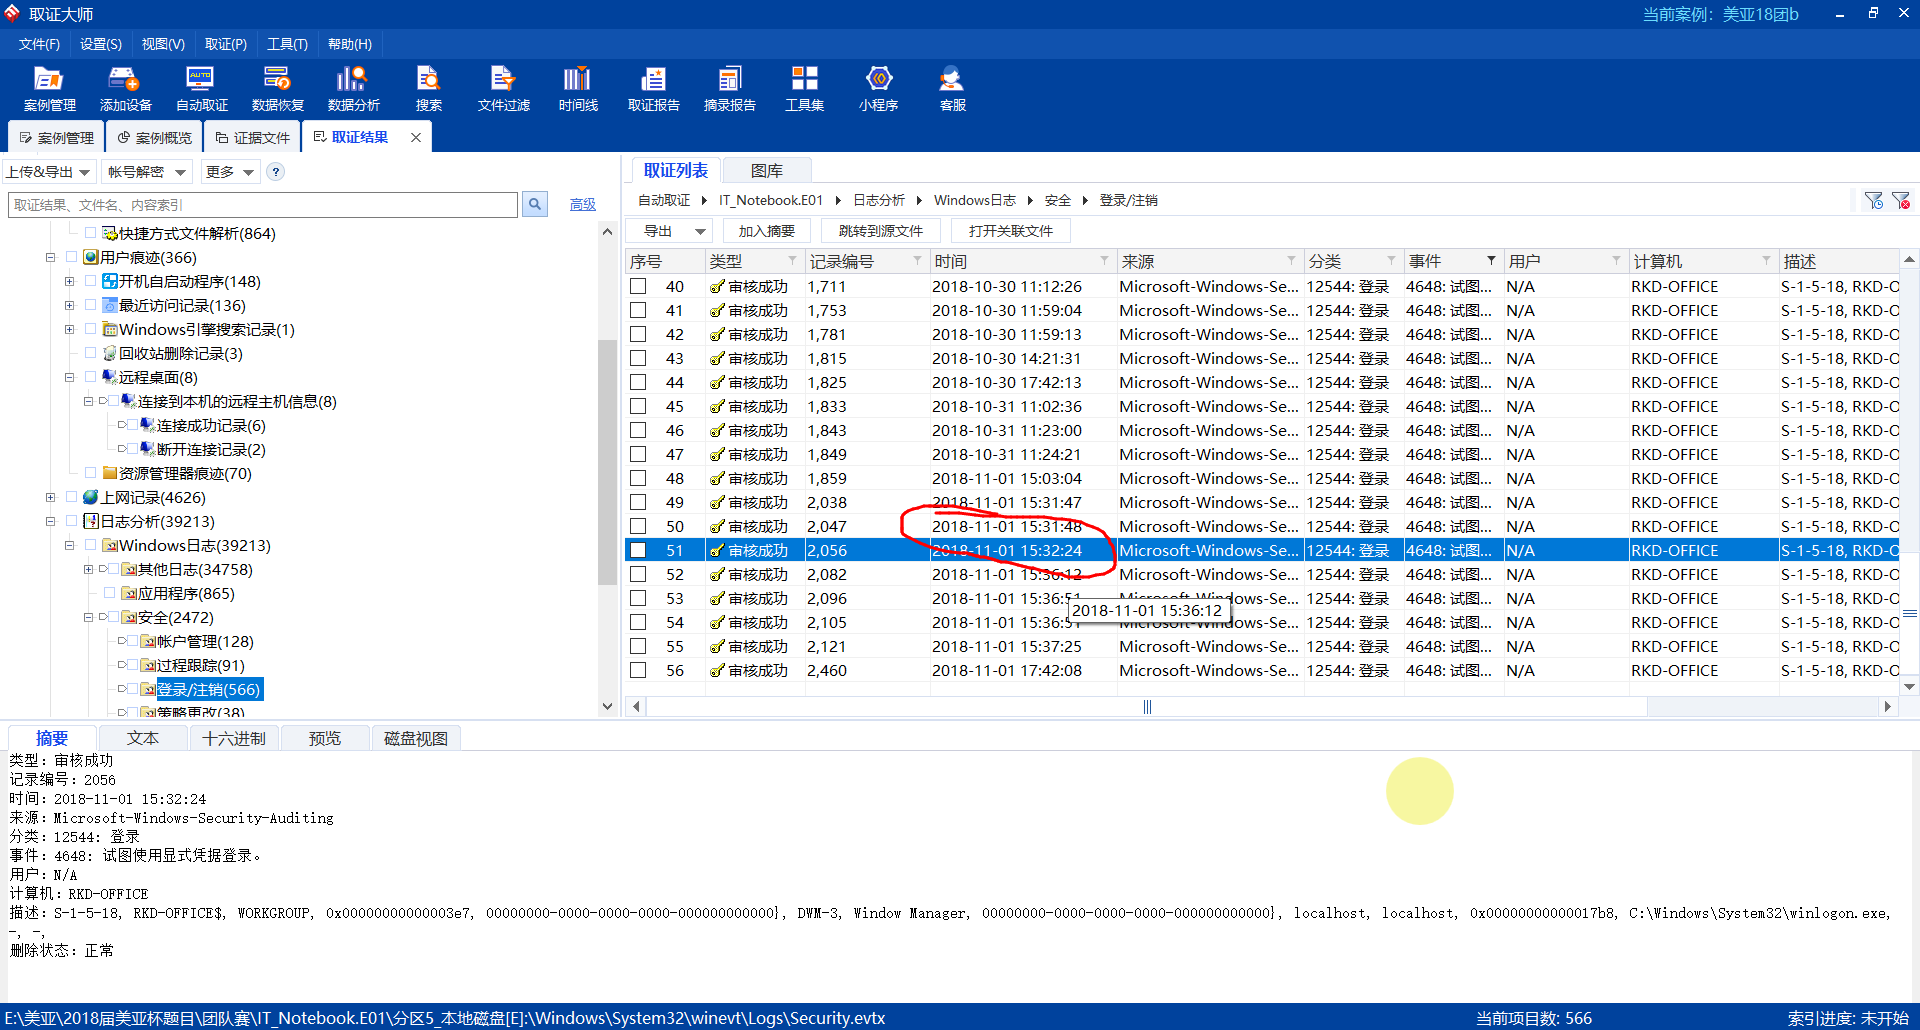Click the tree panel's vertical scrollbar thumb
Viewport: 1920px width, 1030px height.
[x=607, y=462]
